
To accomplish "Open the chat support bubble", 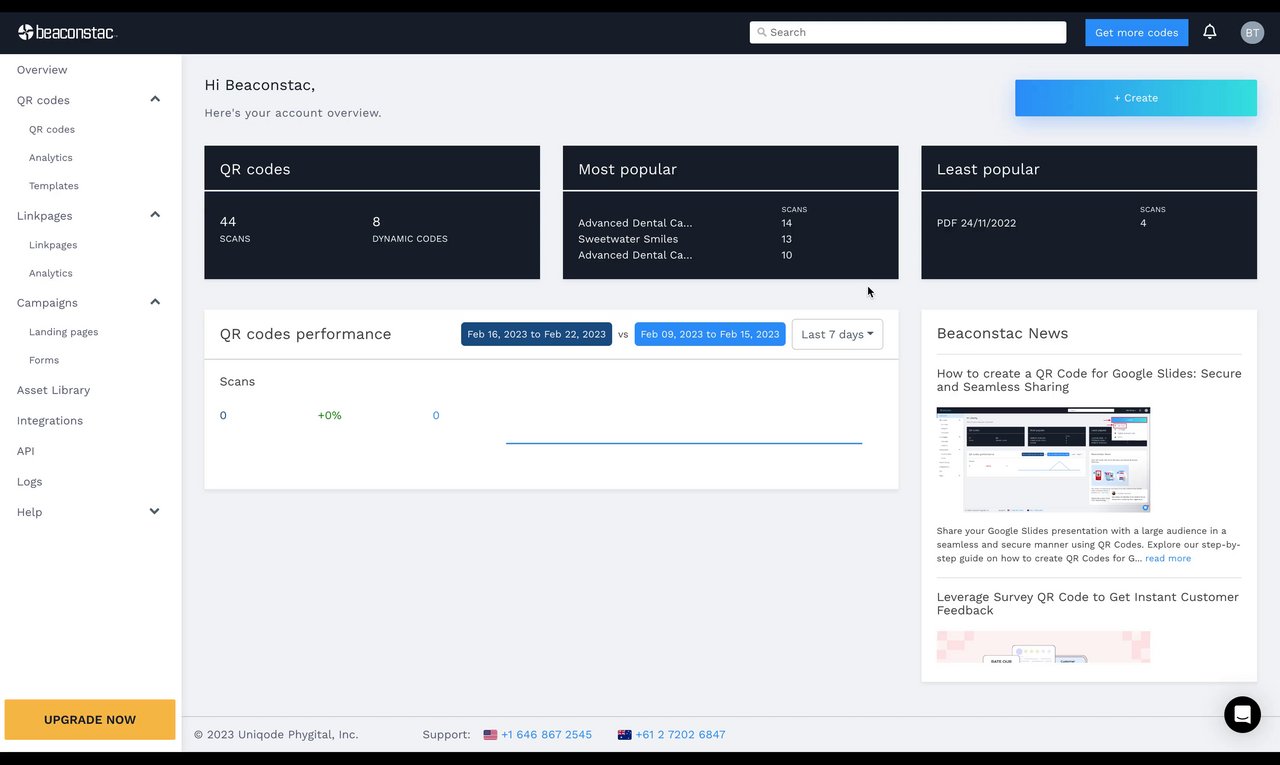I will pyautogui.click(x=1243, y=714).
